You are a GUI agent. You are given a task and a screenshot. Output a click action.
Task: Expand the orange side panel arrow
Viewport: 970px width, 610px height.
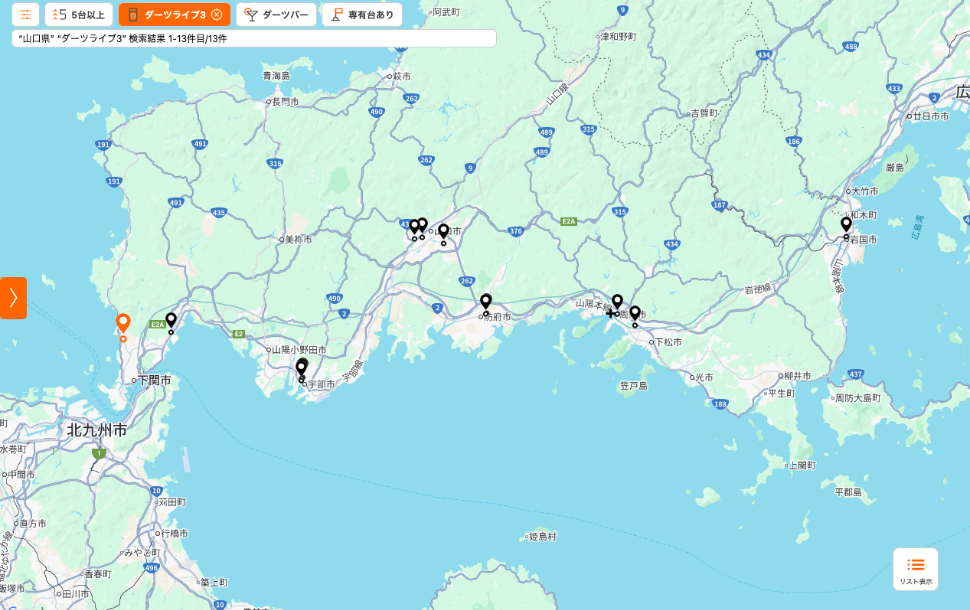[x=13, y=298]
